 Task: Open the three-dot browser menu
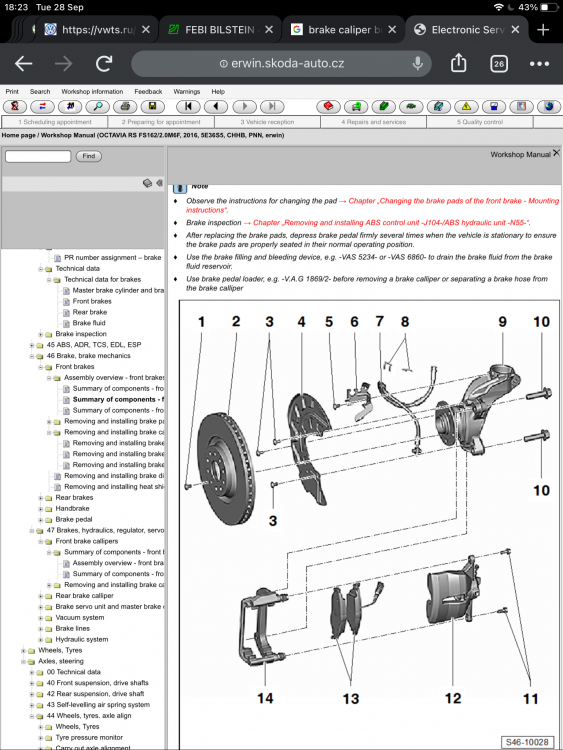point(539,64)
